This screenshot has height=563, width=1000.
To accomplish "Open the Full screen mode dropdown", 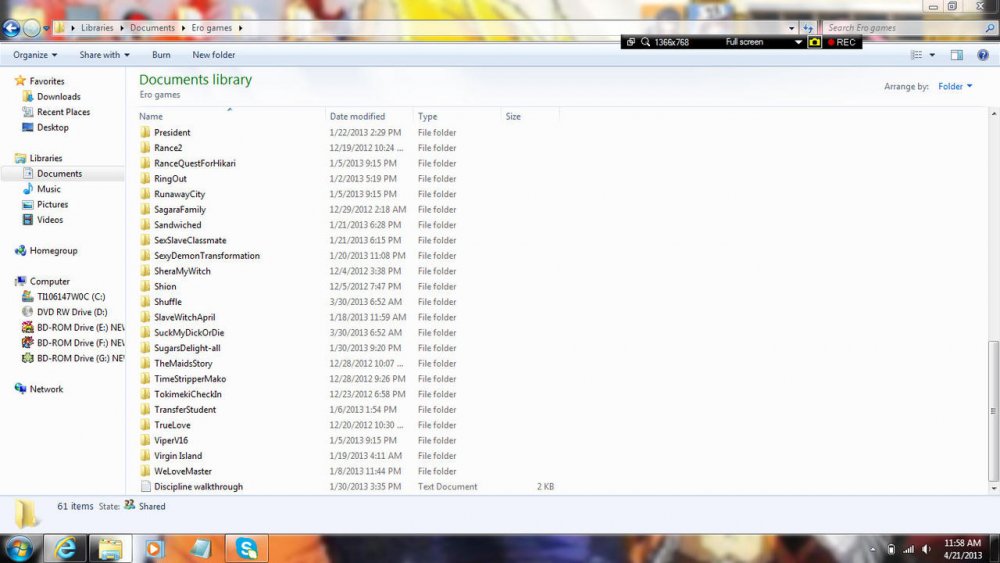I will [x=798, y=42].
